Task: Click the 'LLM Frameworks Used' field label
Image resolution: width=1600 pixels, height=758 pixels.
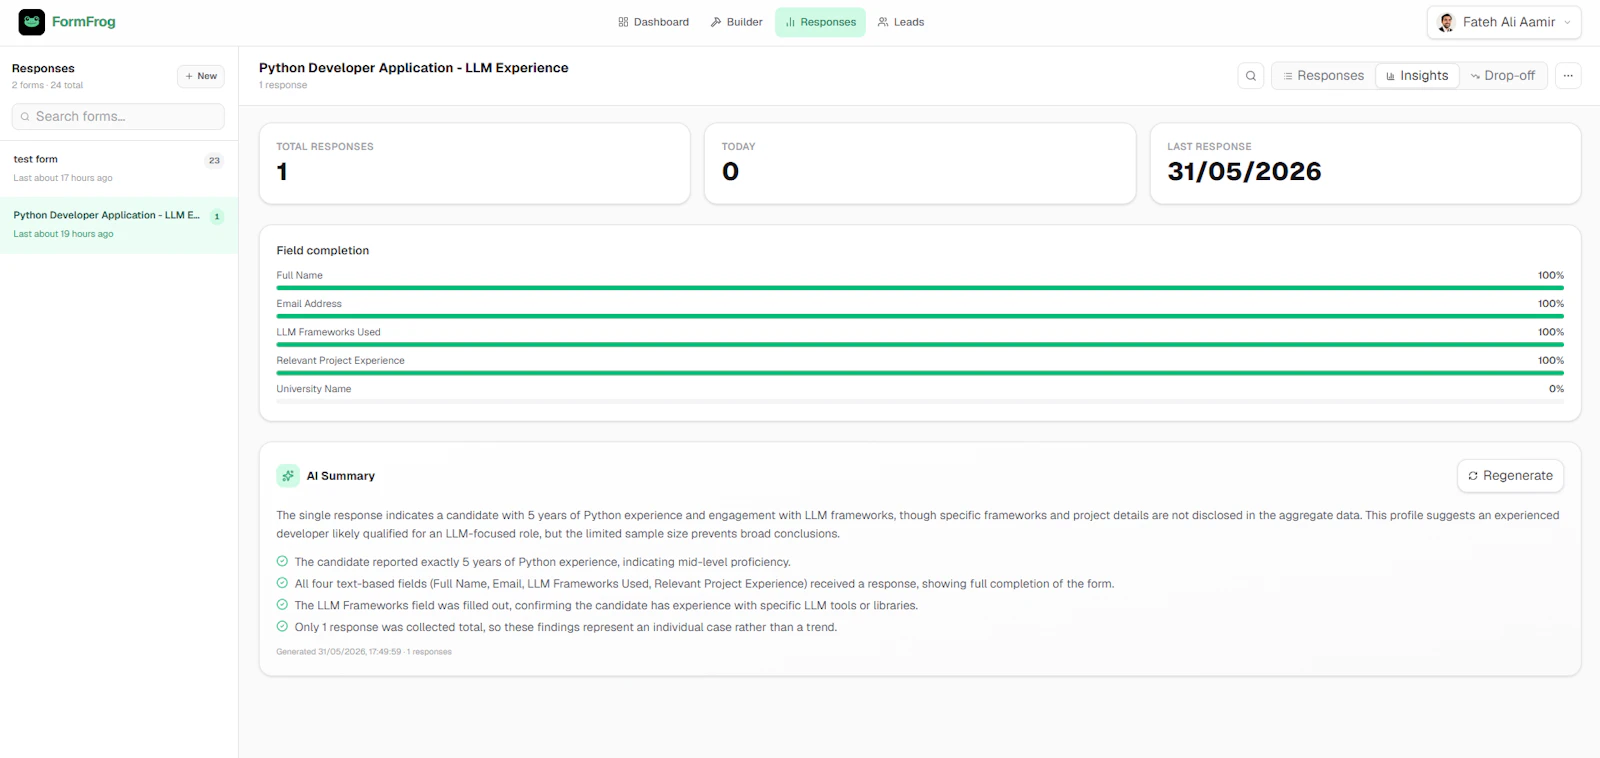Action: [328, 332]
